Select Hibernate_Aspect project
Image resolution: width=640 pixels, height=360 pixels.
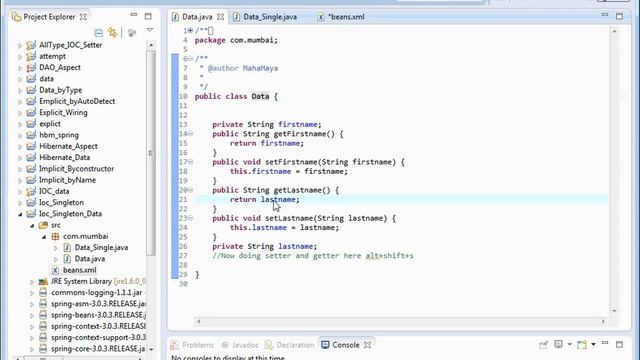(68, 146)
